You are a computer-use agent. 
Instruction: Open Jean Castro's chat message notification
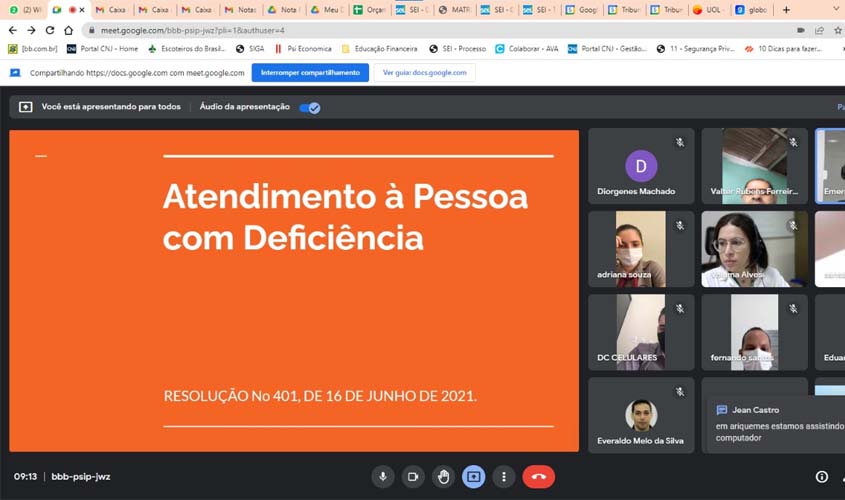(x=775, y=423)
